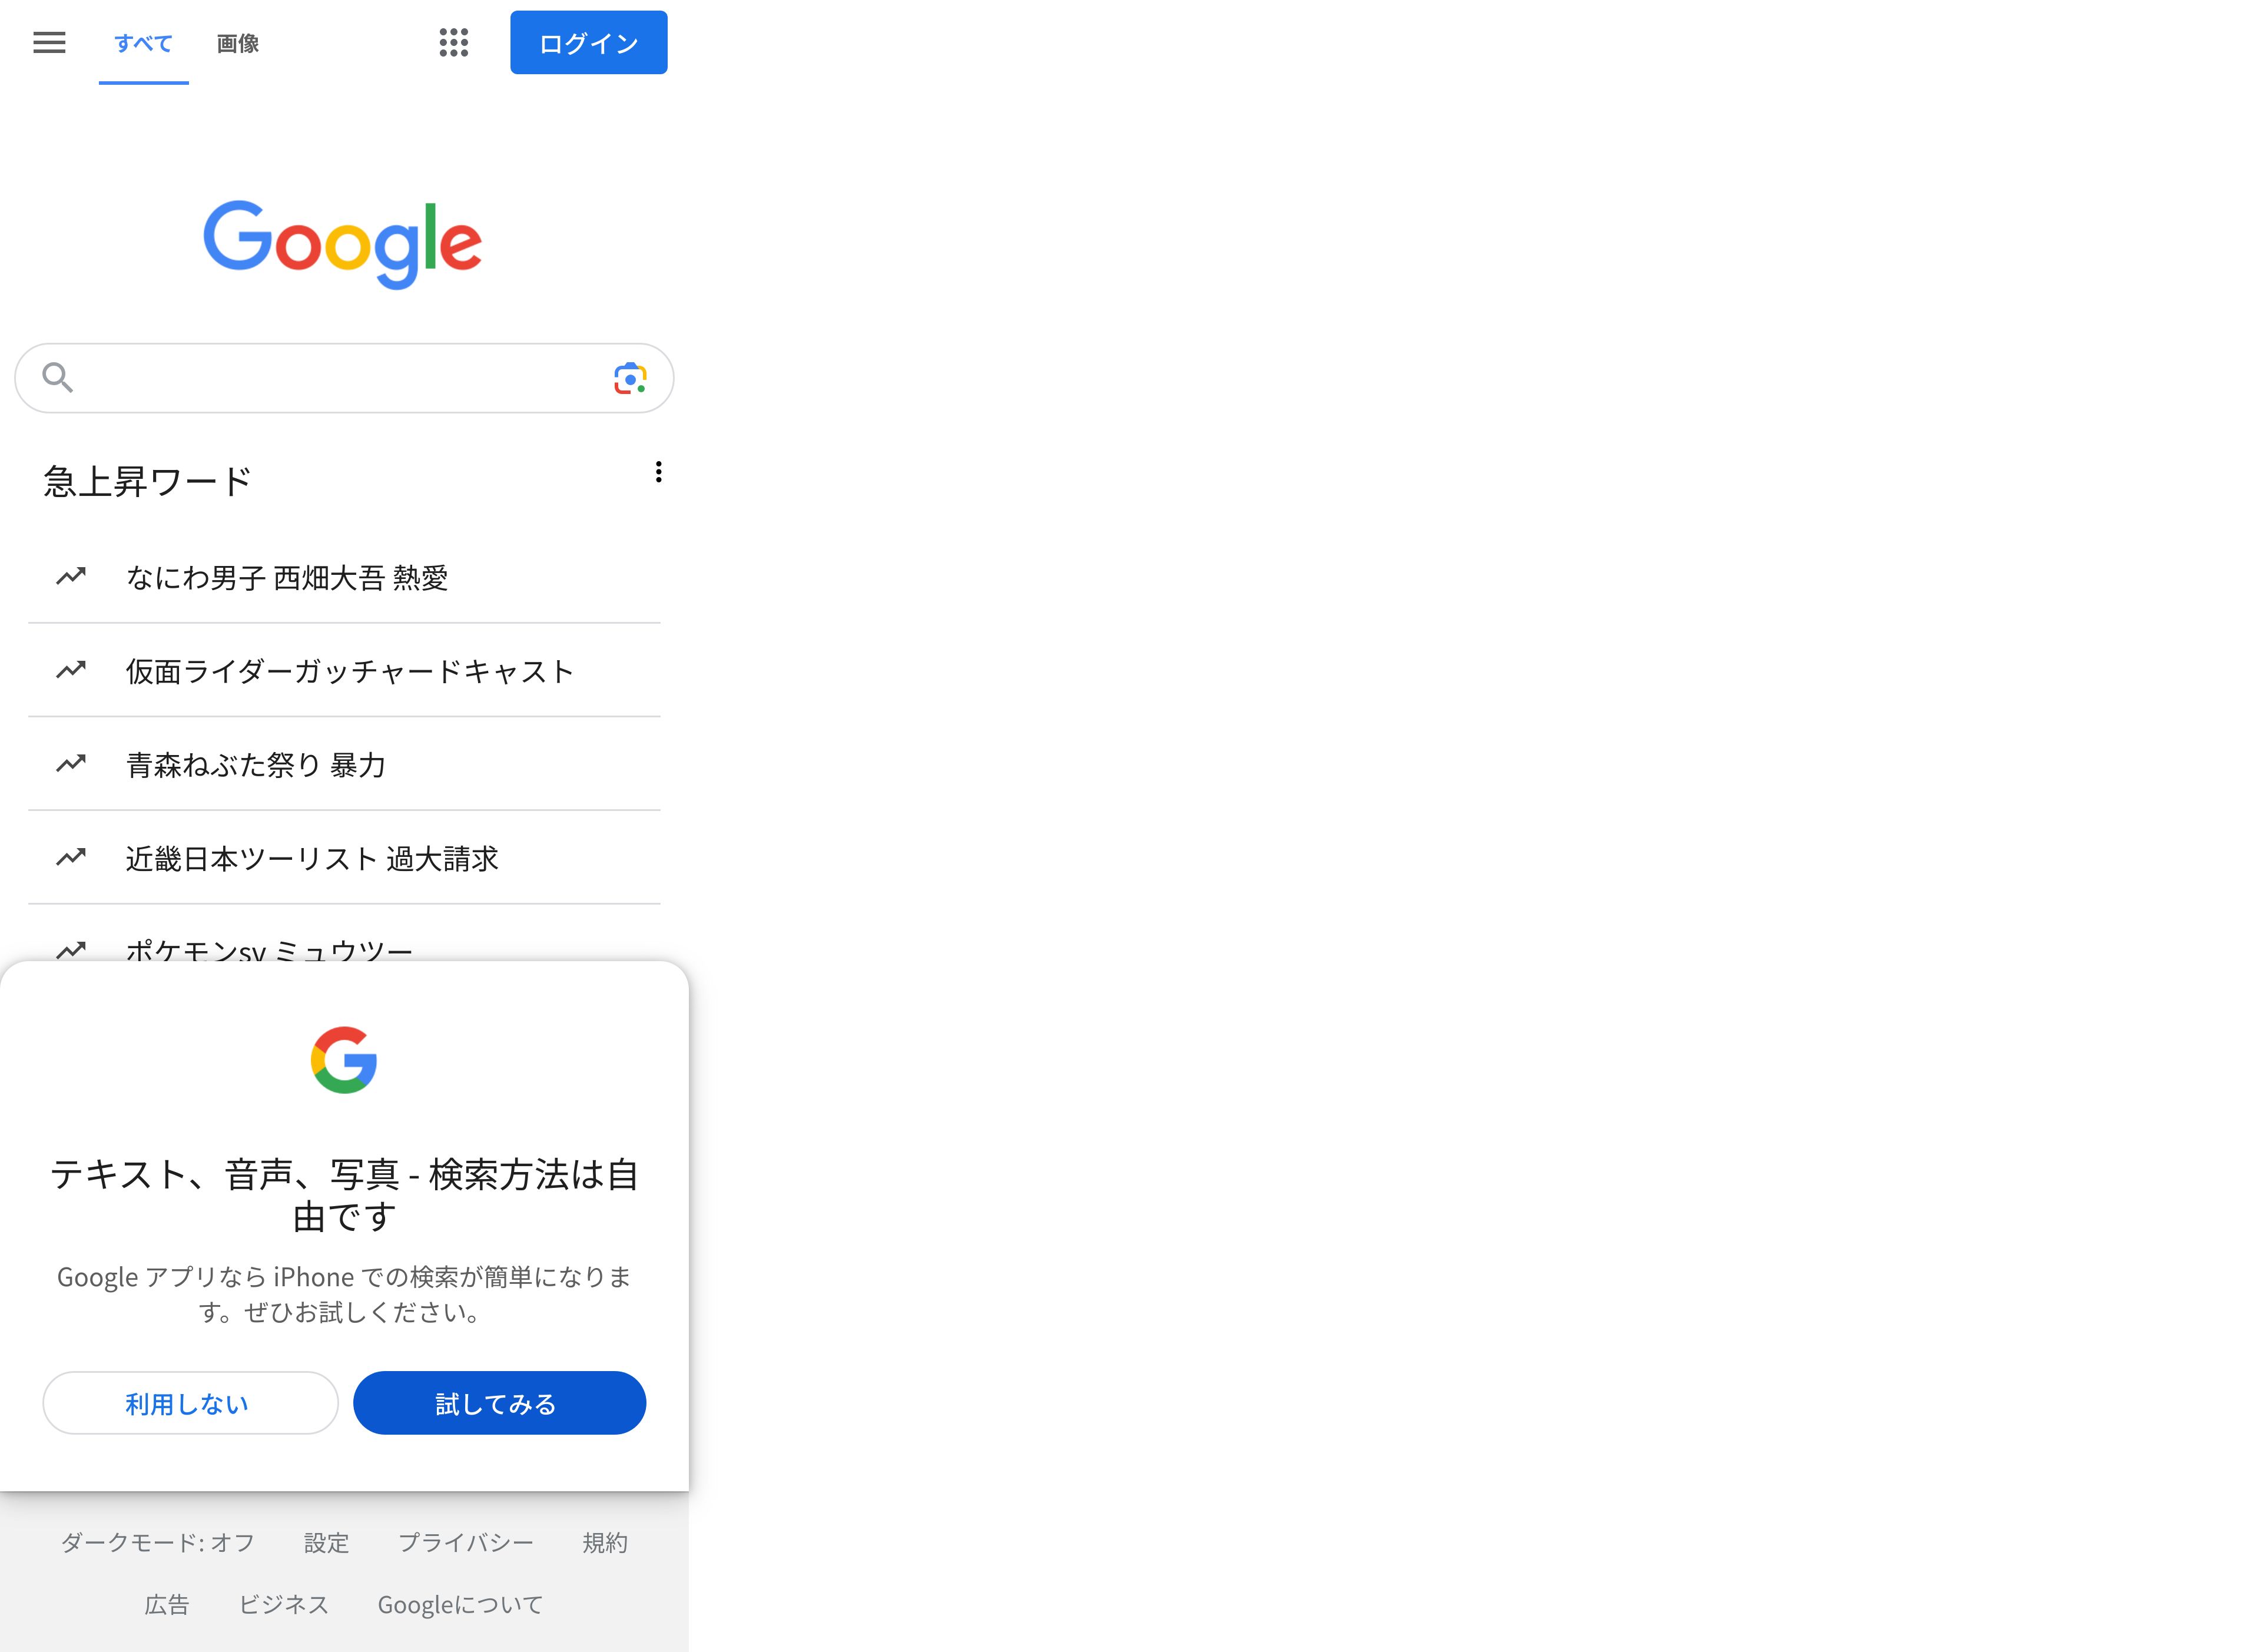Screen dimensions: 2268x1652
Task: Switch to the すべて tab
Action: coord(144,43)
